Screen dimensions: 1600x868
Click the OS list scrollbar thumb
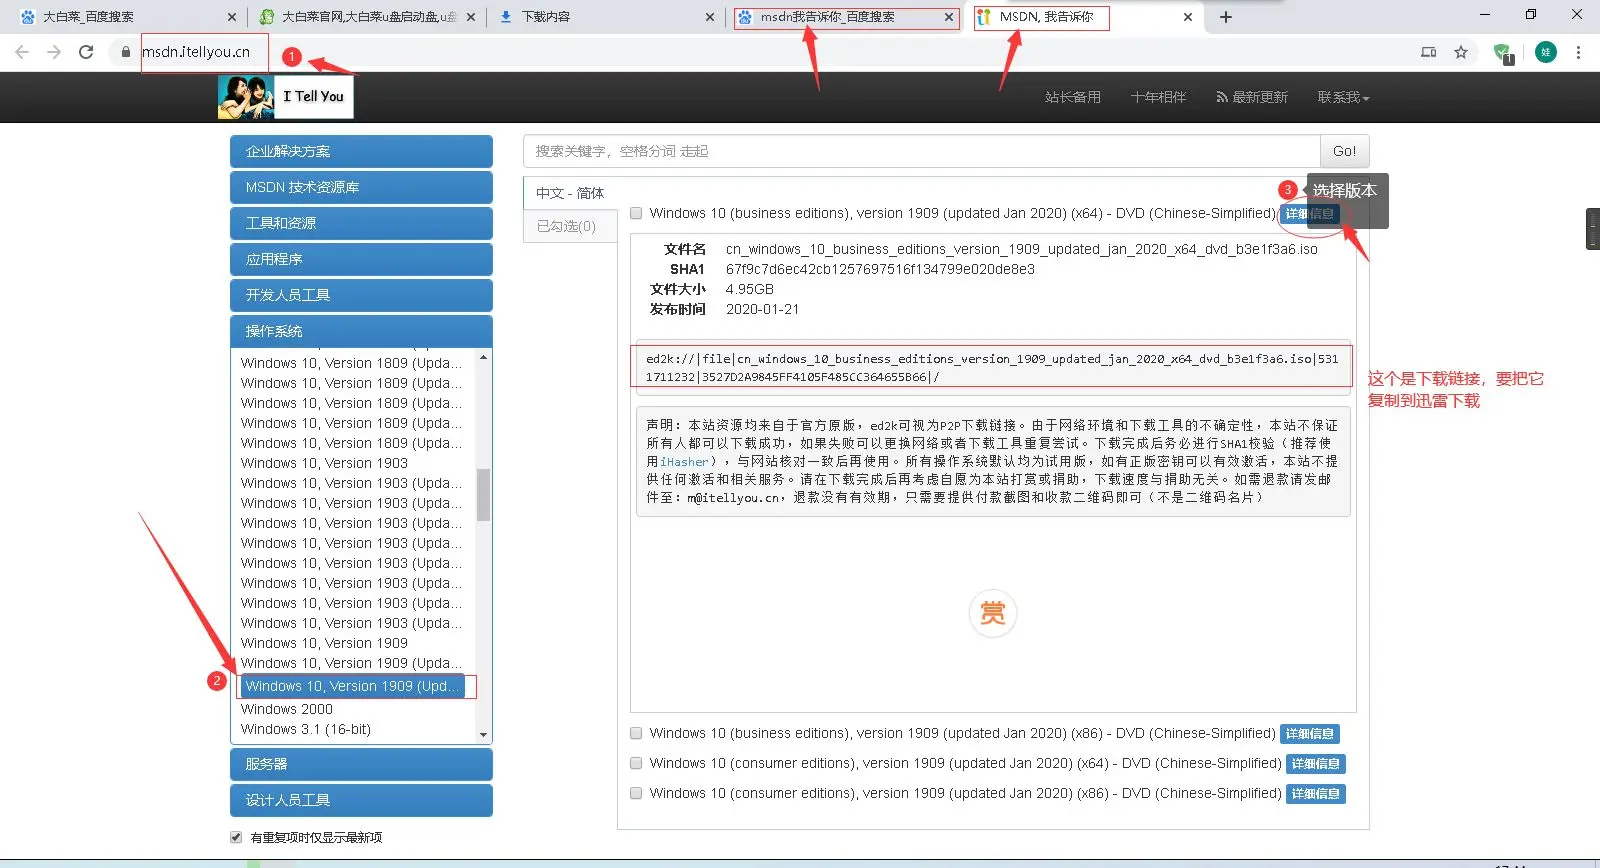point(484,494)
